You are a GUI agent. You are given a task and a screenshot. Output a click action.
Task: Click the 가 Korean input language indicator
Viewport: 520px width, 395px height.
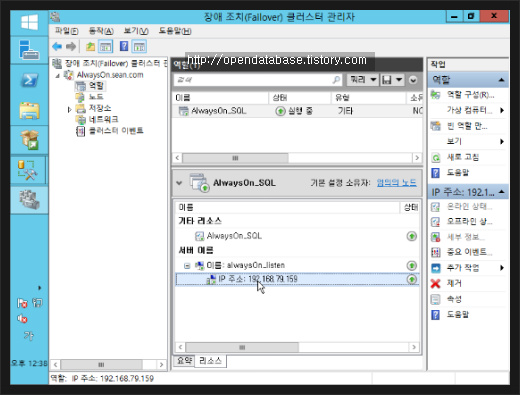click(x=29, y=335)
